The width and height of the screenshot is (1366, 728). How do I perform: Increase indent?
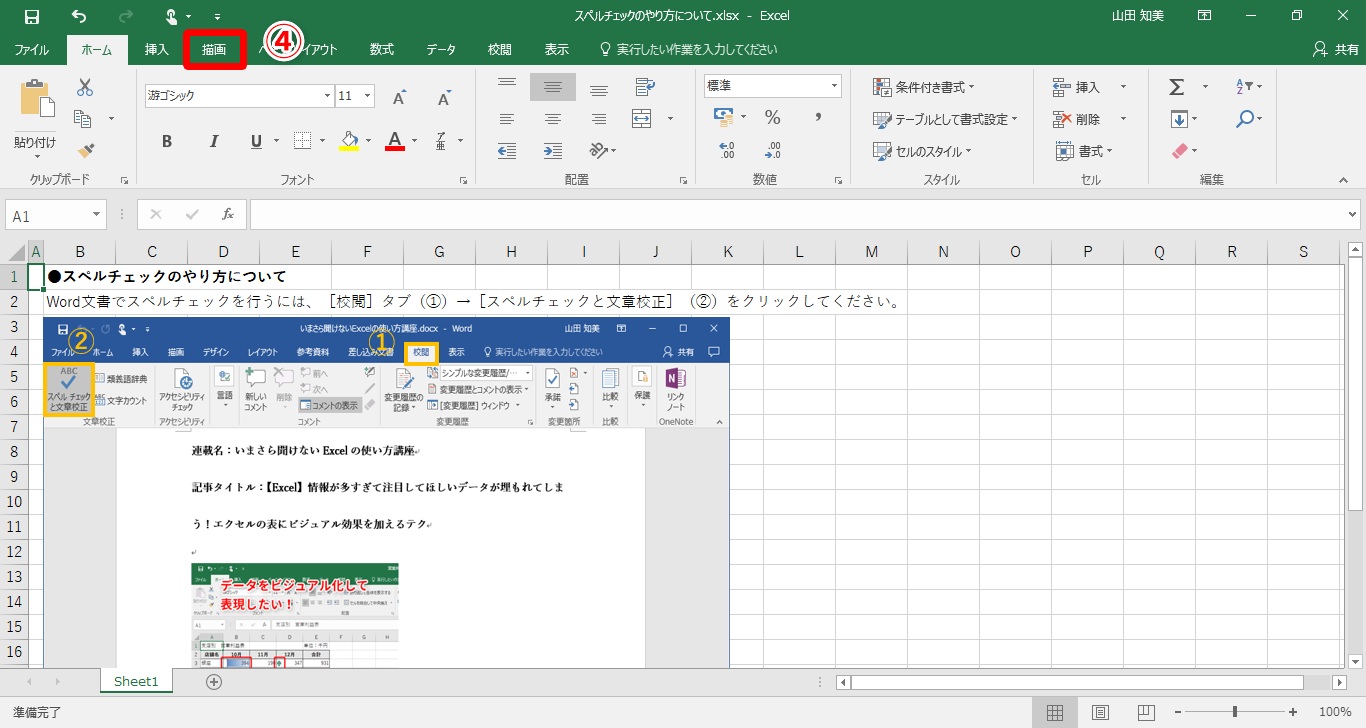(553, 151)
